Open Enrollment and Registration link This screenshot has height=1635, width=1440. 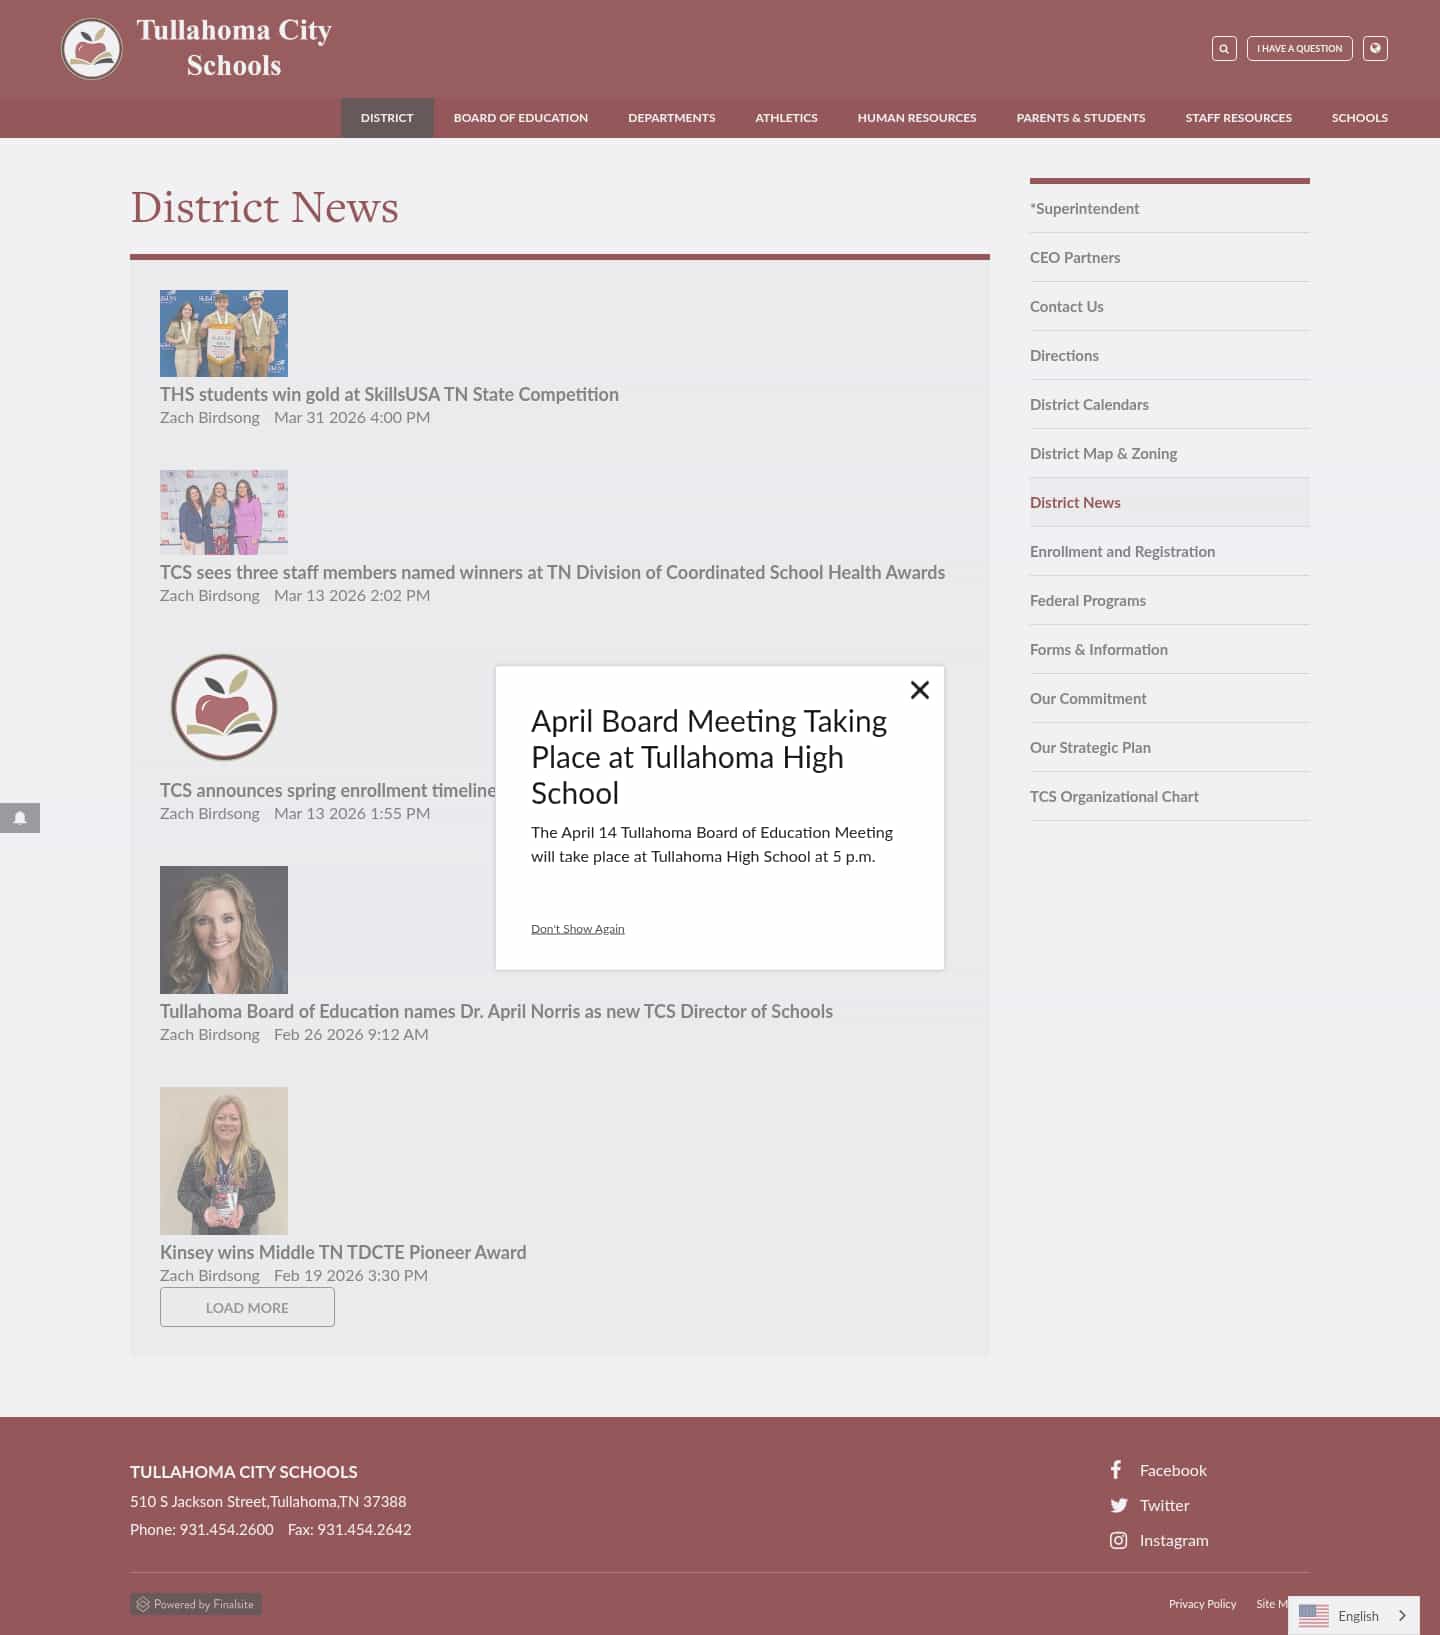[1170, 551]
